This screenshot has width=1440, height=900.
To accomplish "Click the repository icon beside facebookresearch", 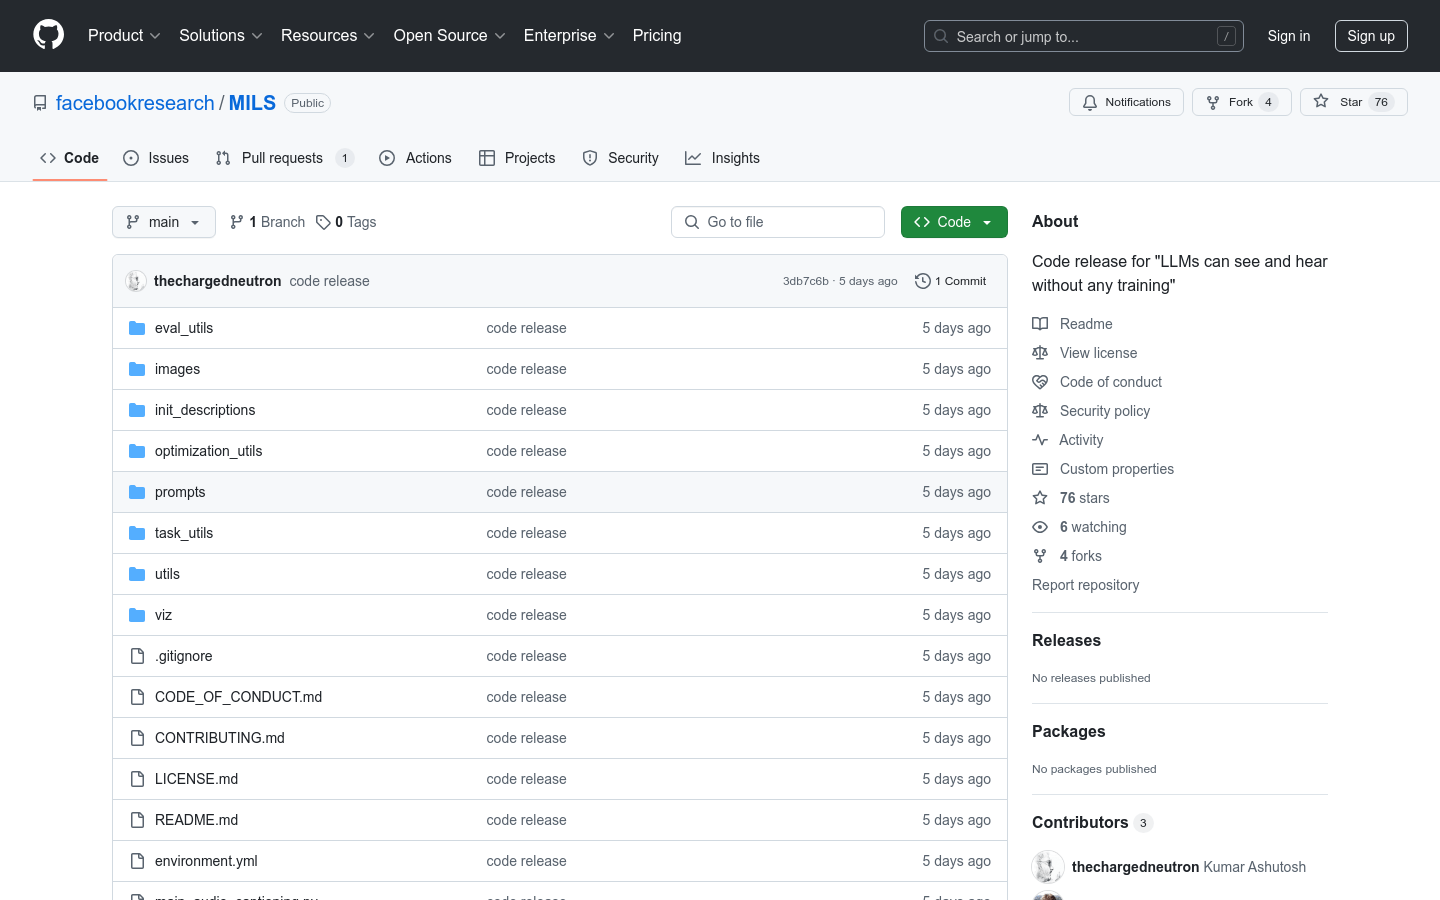I will click(40, 103).
